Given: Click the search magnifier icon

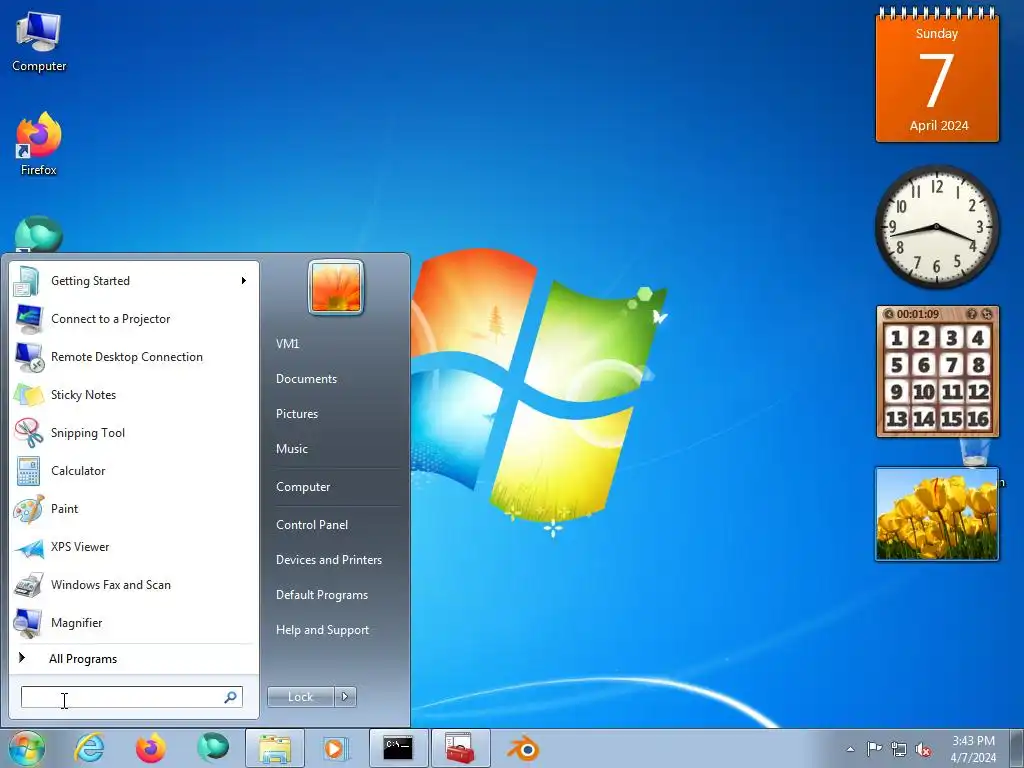Looking at the screenshot, I should pos(231,697).
